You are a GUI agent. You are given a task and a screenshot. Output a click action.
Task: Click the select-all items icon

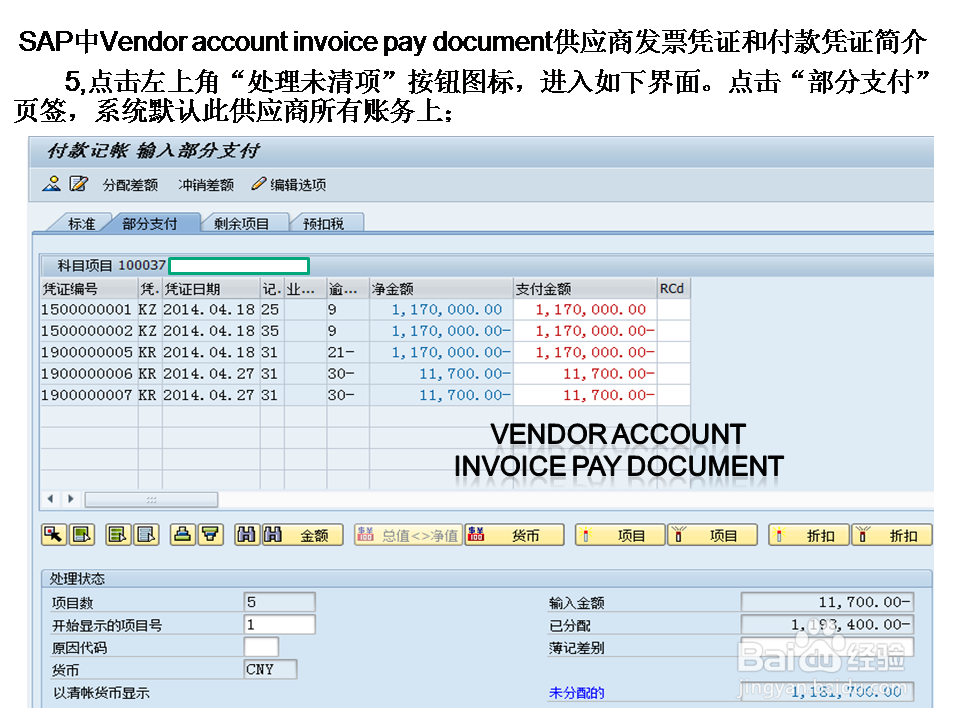click(x=118, y=535)
